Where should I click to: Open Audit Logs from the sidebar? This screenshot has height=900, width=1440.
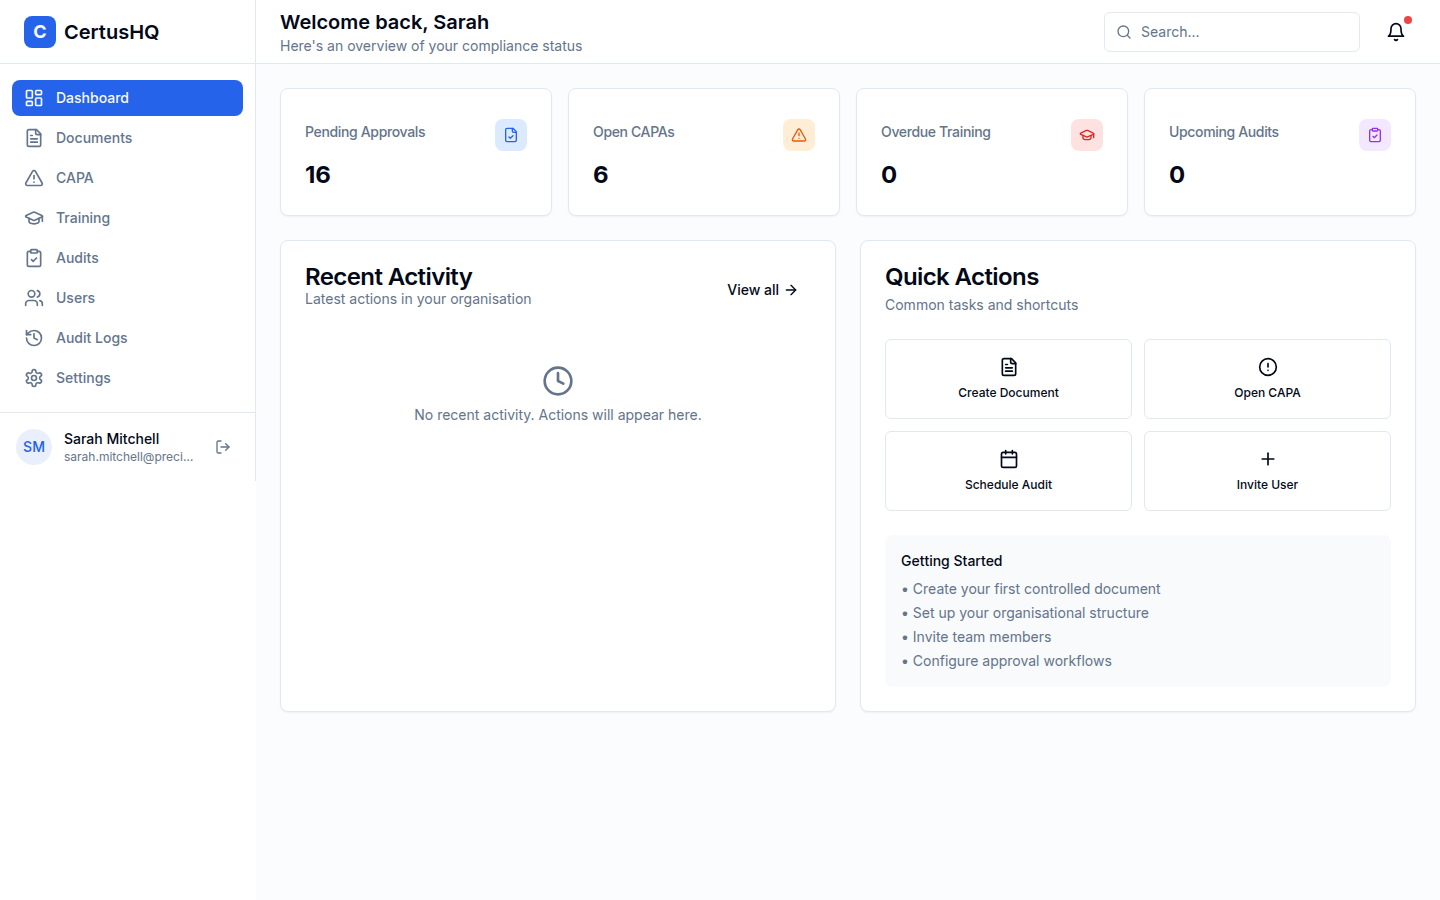point(92,337)
